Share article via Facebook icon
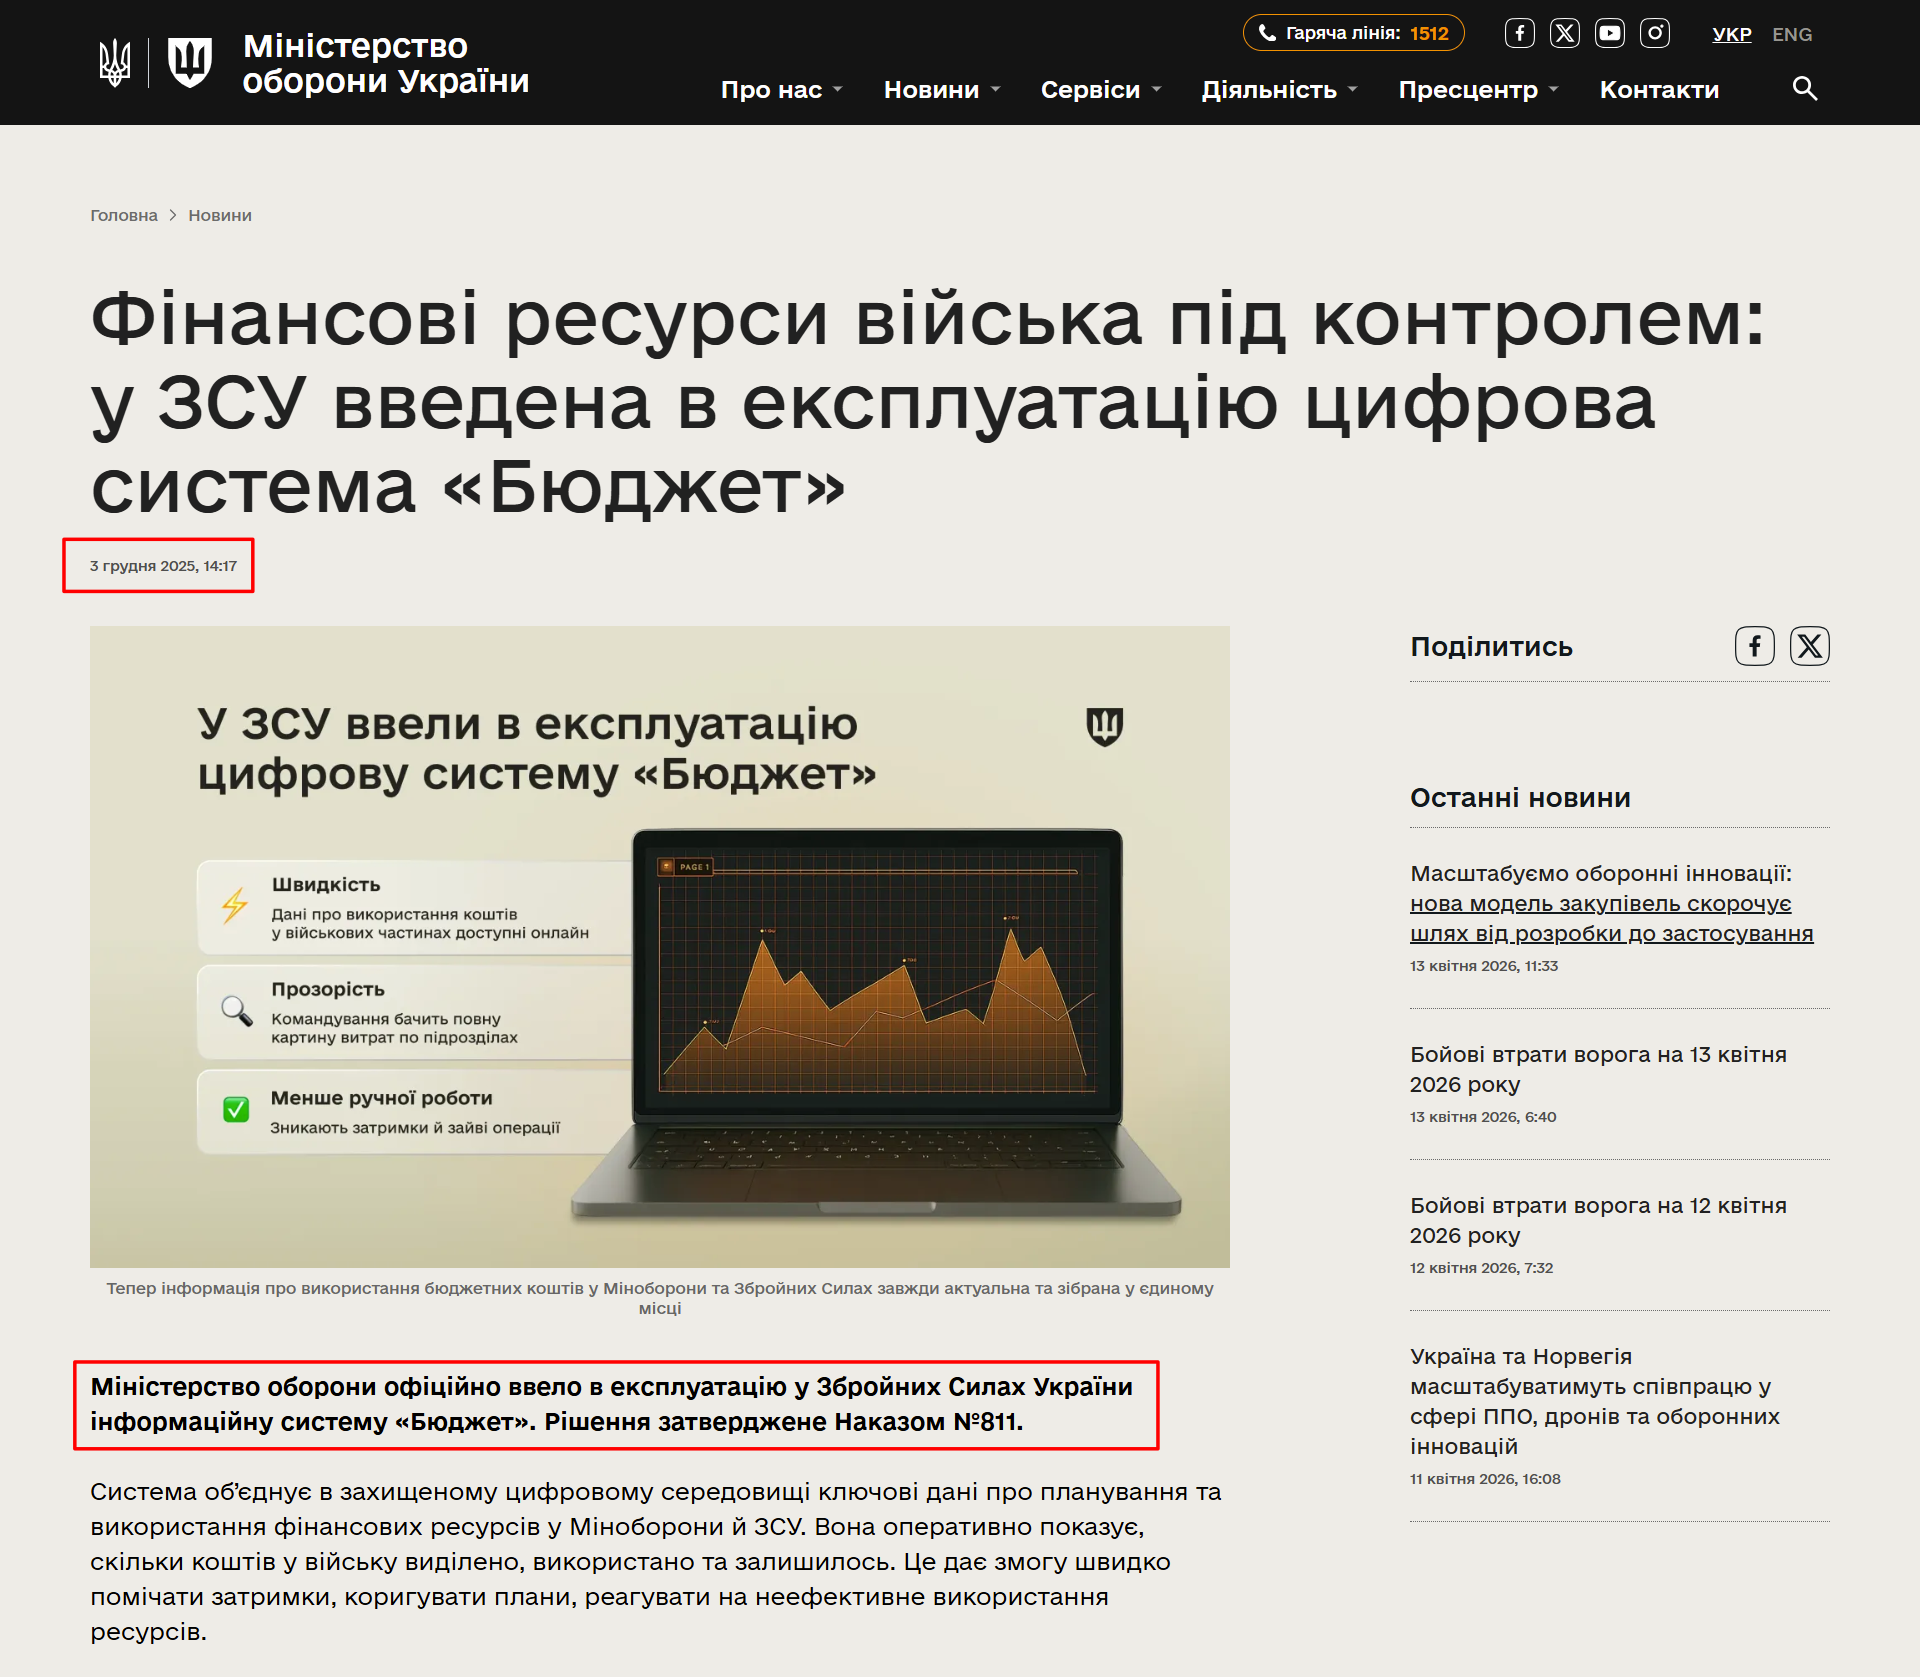This screenshot has height=1677, width=1920. click(1754, 646)
